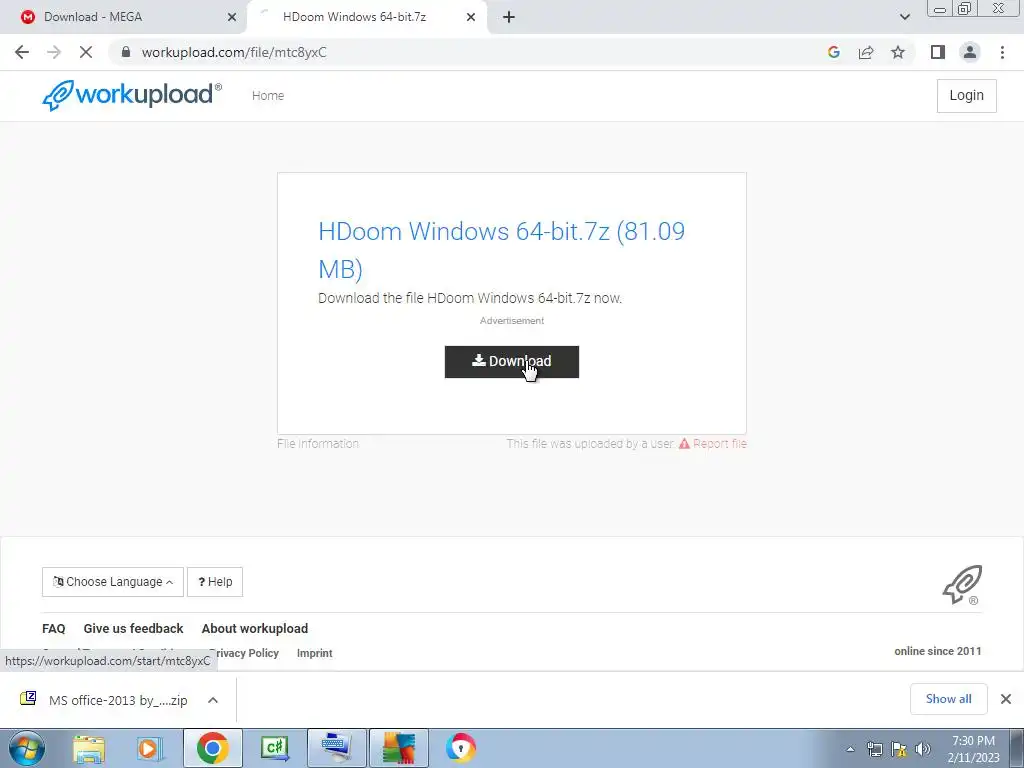Open the tab search chevron
This screenshot has height=768, width=1024.
point(904,17)
